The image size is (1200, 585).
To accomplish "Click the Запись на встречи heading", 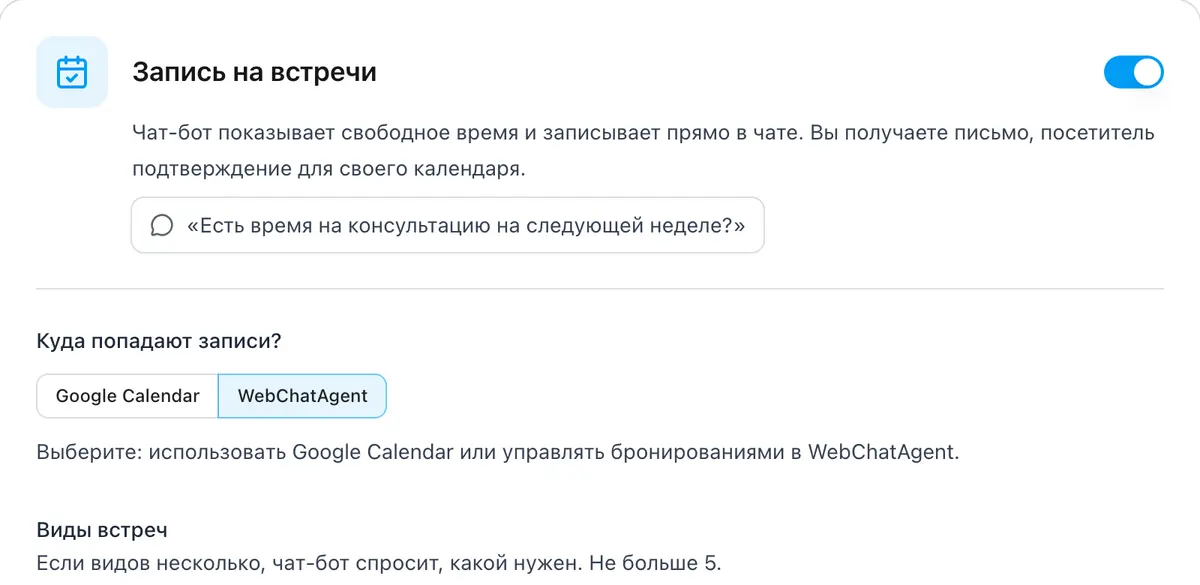I will pyautogui.click(x=254, y=72).
